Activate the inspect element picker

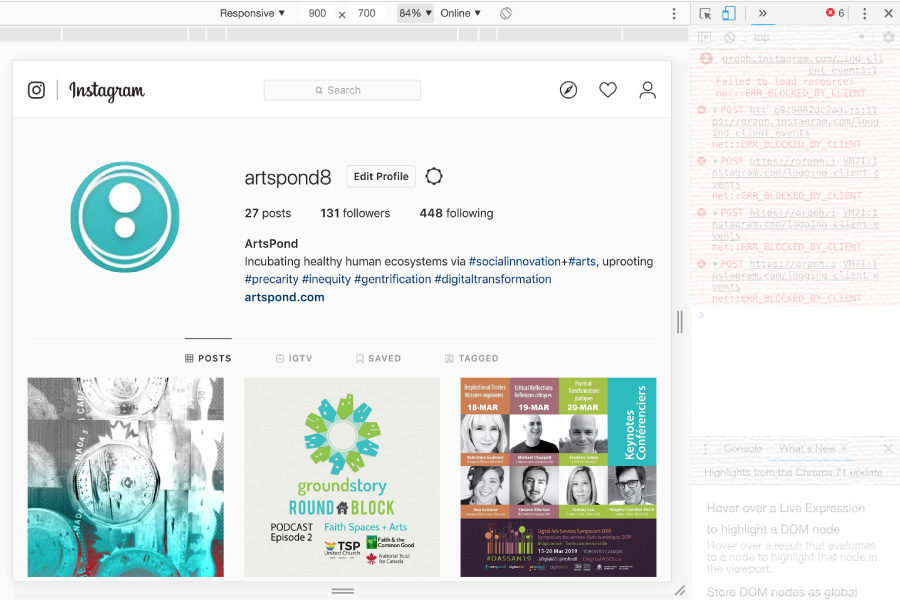(x=705, y=13)
